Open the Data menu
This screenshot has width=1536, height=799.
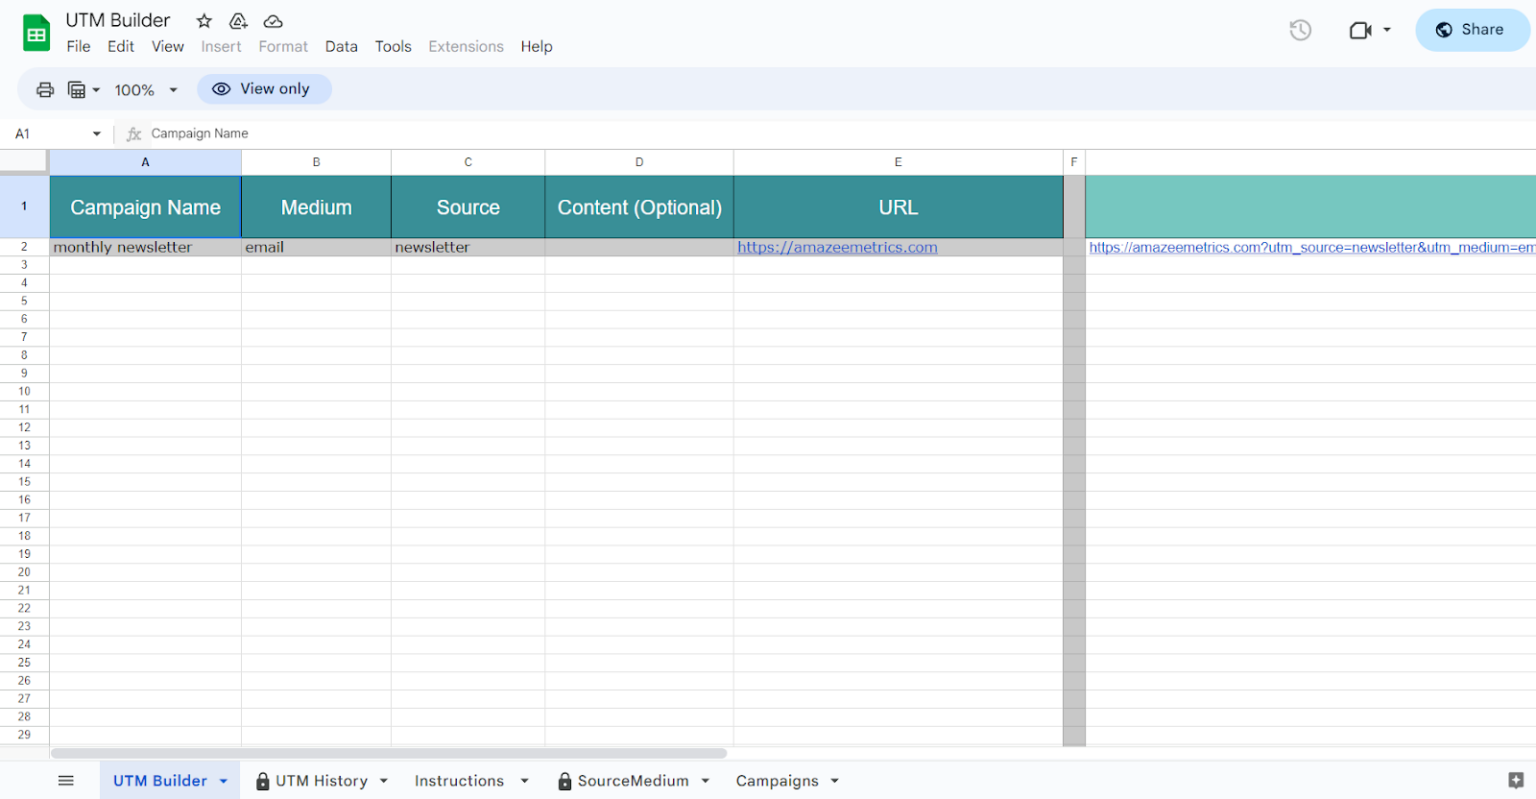pyautogui.click(x=341, y=46)
